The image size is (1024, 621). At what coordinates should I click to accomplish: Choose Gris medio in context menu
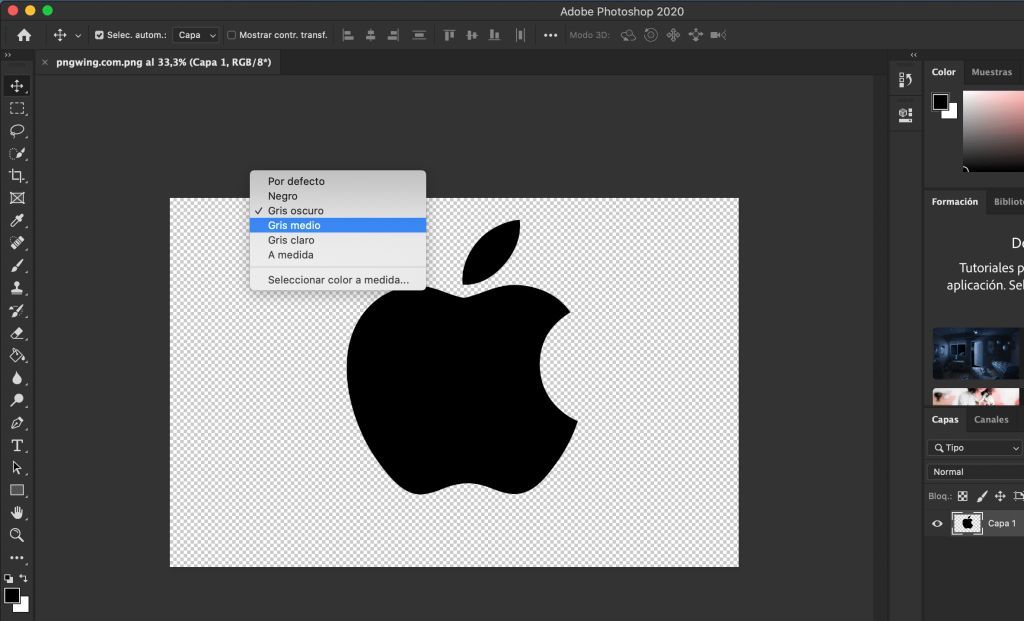(338, 225)
